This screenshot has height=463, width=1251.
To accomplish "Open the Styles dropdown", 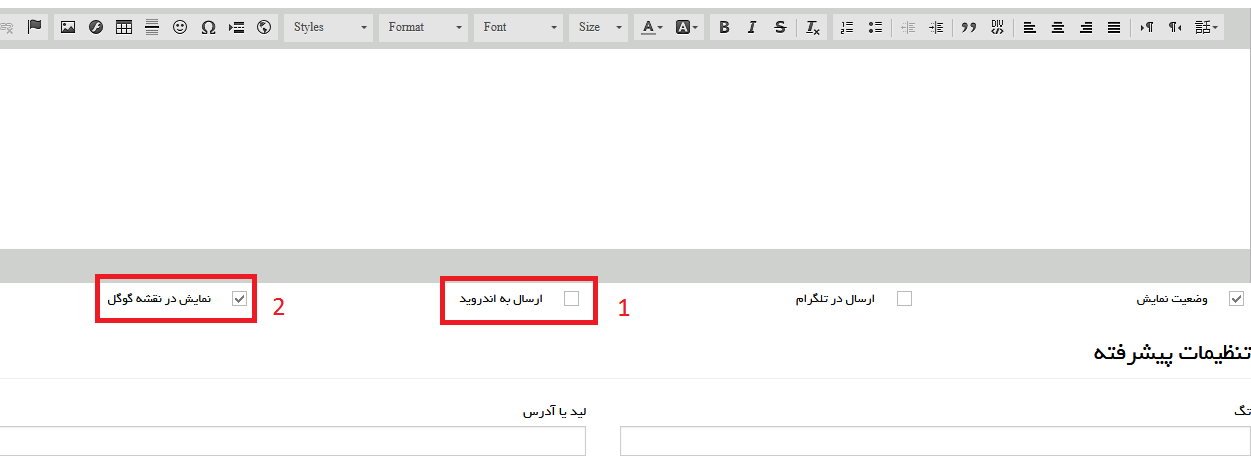I will 329,27.
